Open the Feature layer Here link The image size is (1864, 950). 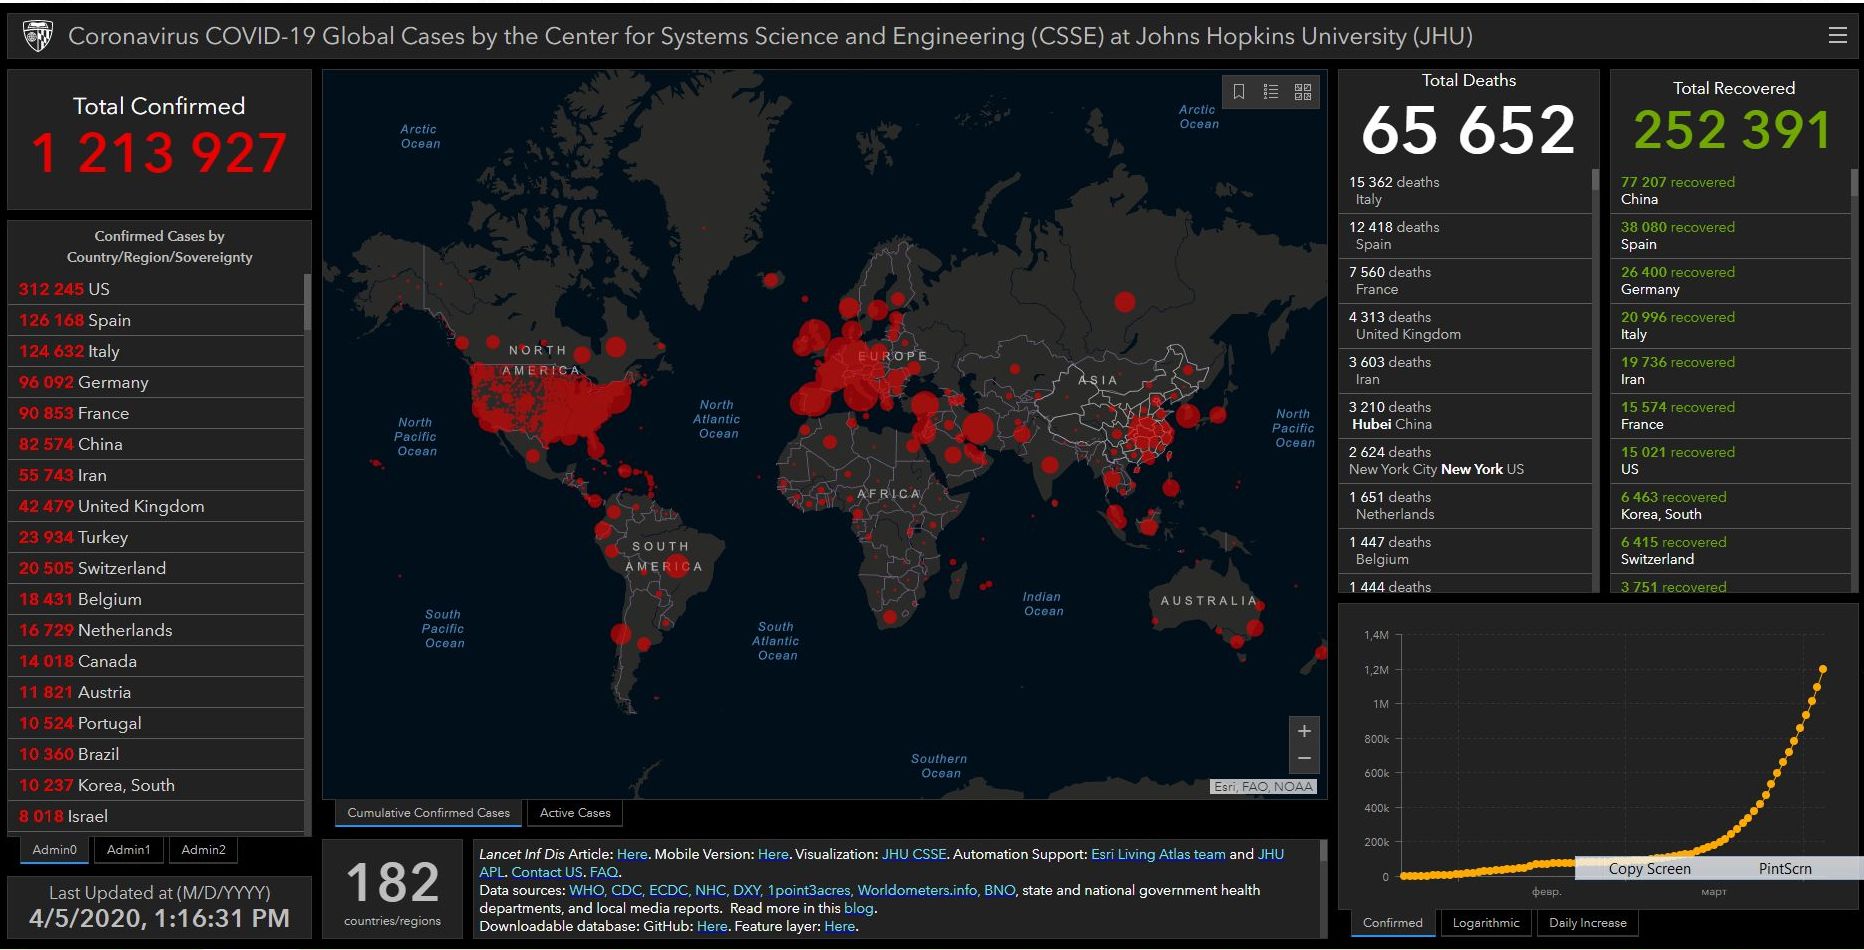[x=840, y=926]
